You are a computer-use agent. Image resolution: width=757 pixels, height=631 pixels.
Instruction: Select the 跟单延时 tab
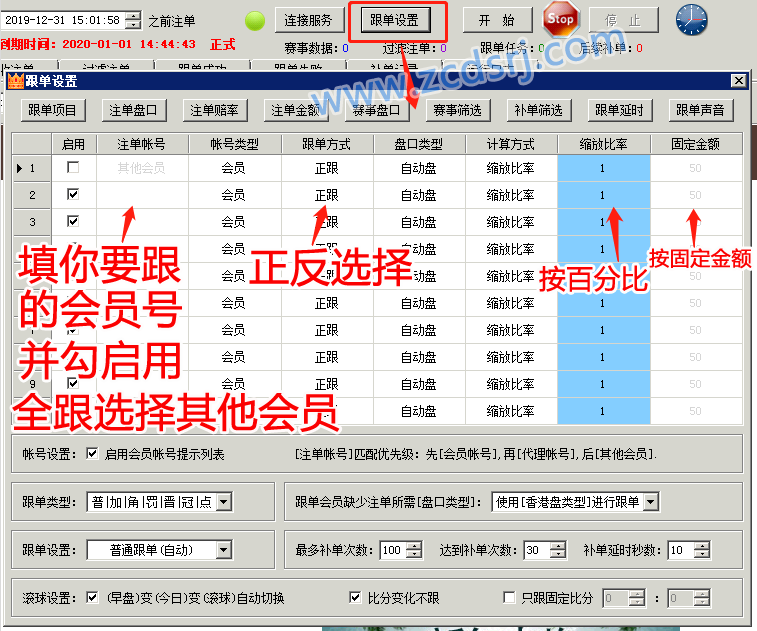coord(619,110)
